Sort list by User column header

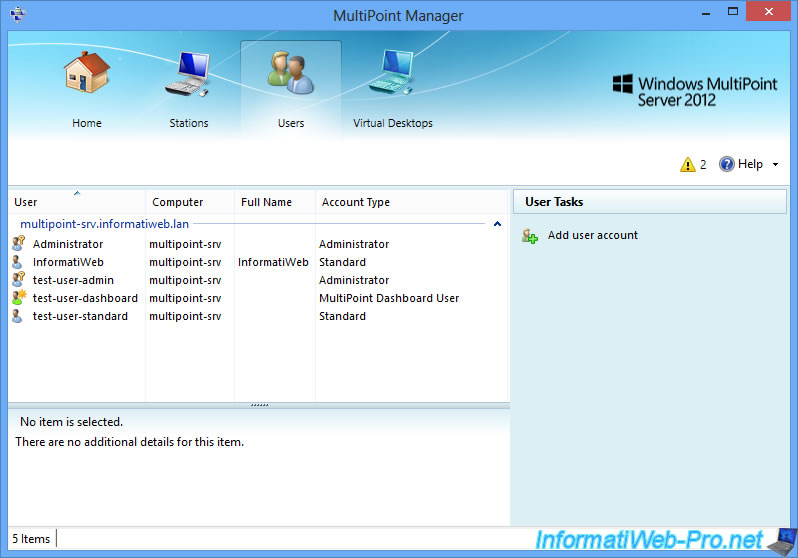pos(26,202)
